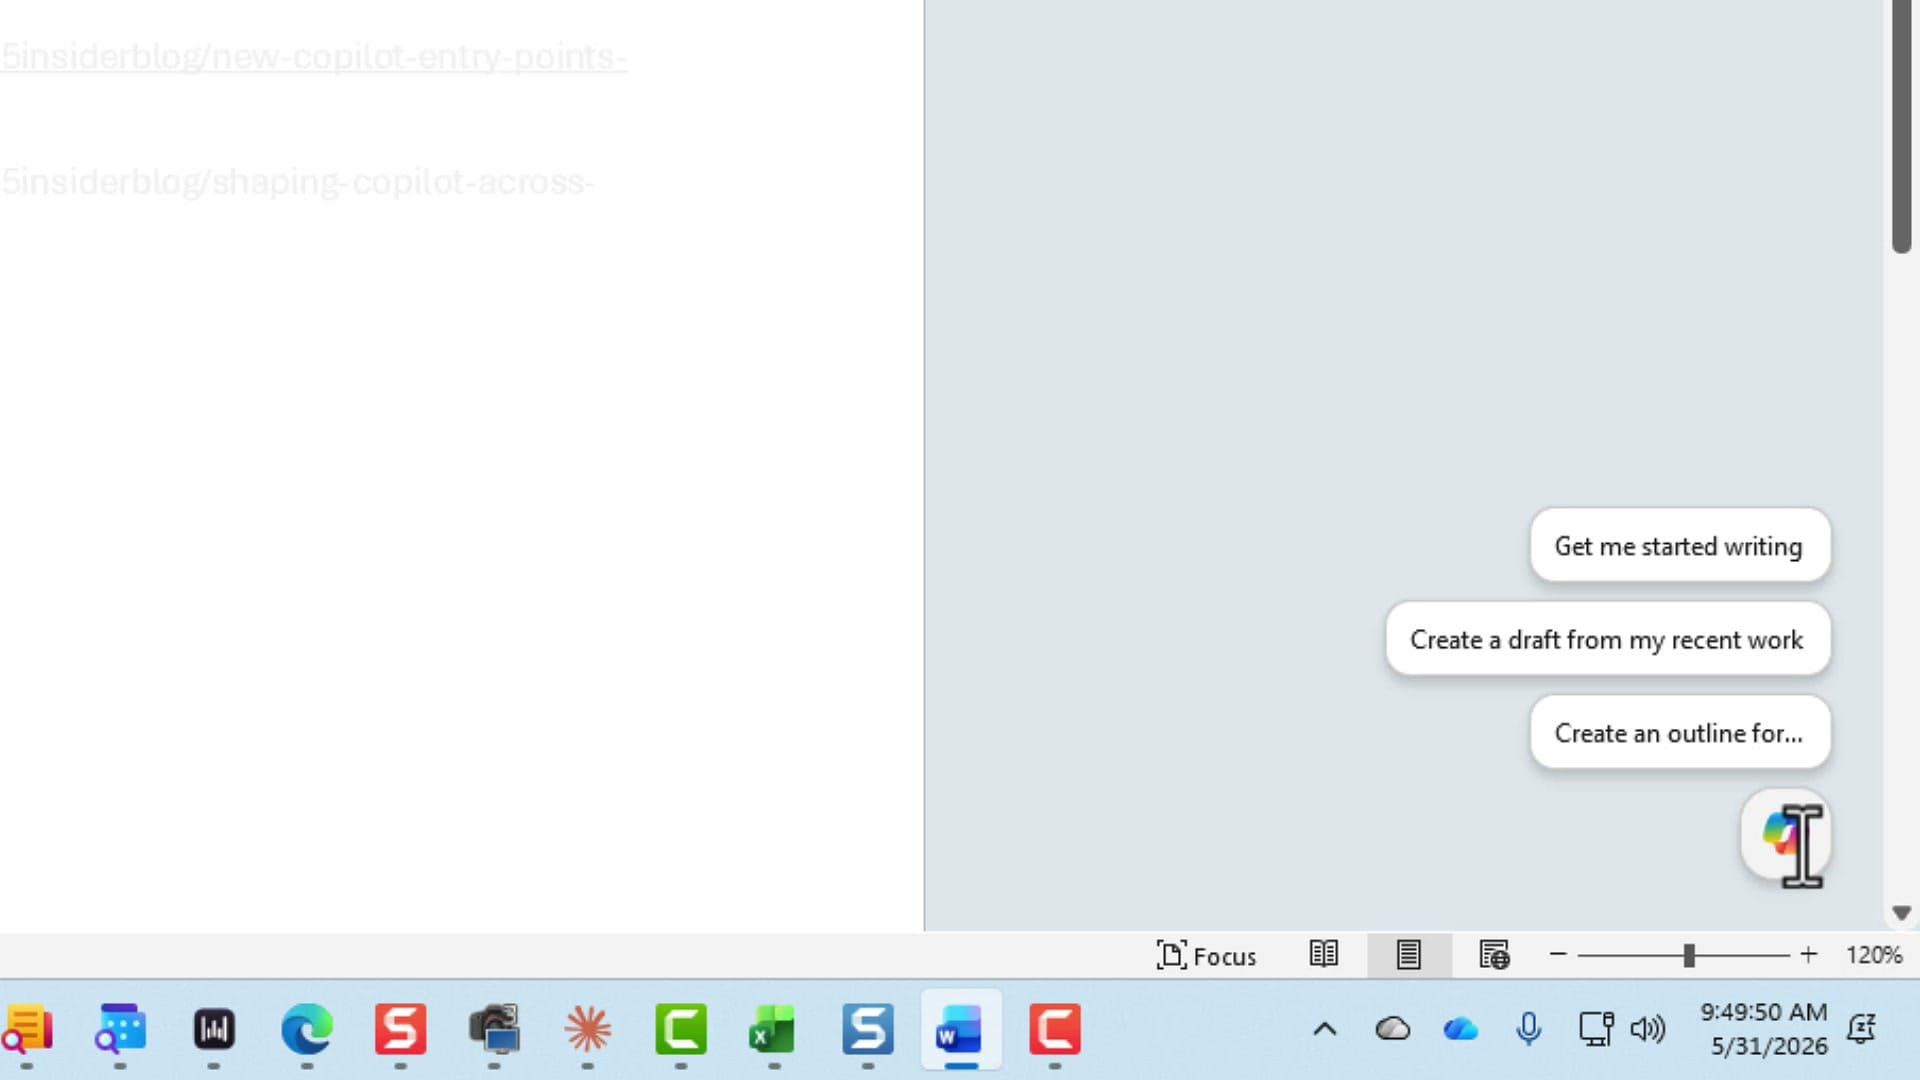Open the red Camtasia taskbar icon
This screenshot has width=1920, height=1080.
click(1055, 1029)
